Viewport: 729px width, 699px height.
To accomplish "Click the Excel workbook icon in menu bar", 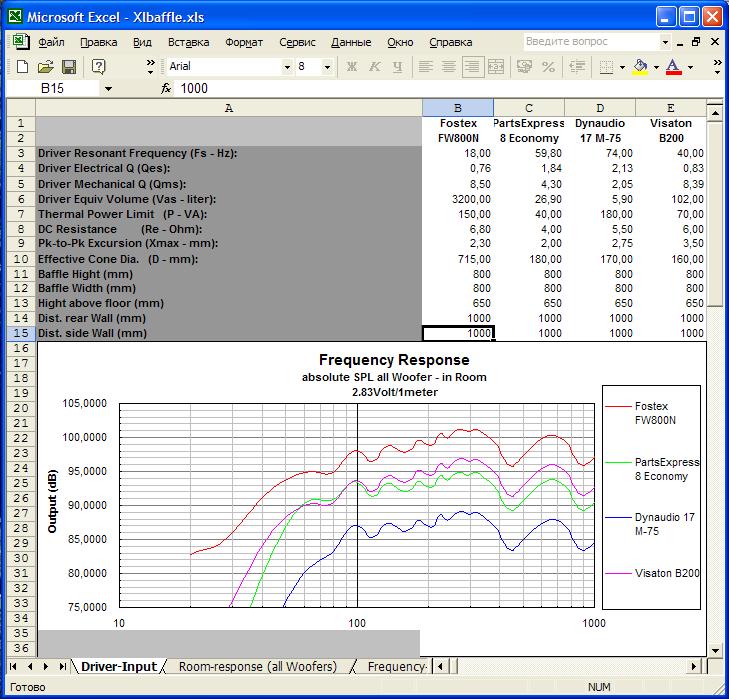I will (x=20, y=42).
